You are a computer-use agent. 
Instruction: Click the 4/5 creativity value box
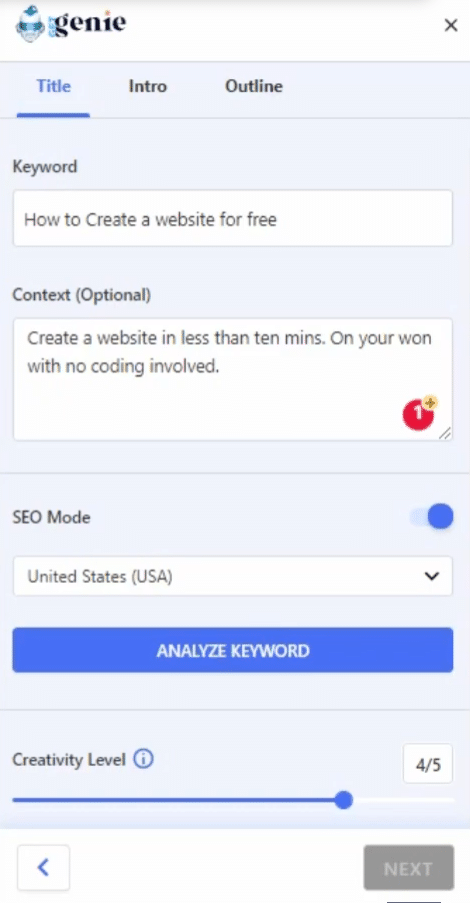428,764
